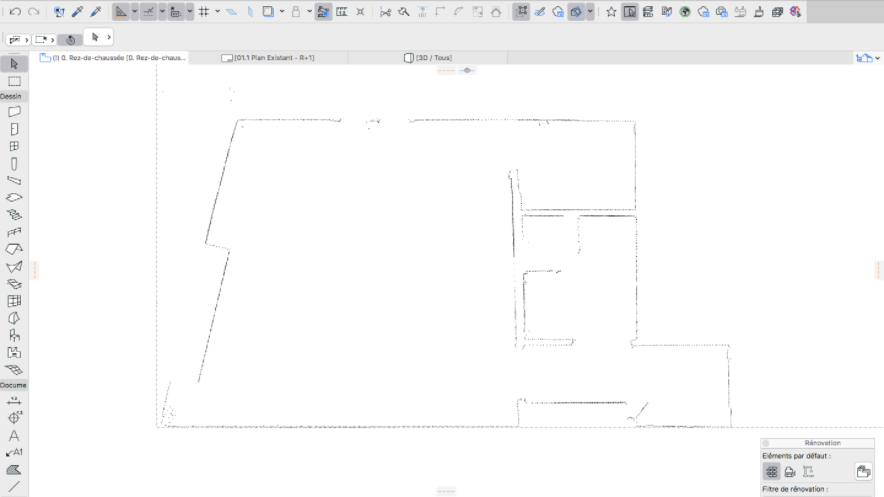Click the Rénovation palette title bar

coord(817,443)
